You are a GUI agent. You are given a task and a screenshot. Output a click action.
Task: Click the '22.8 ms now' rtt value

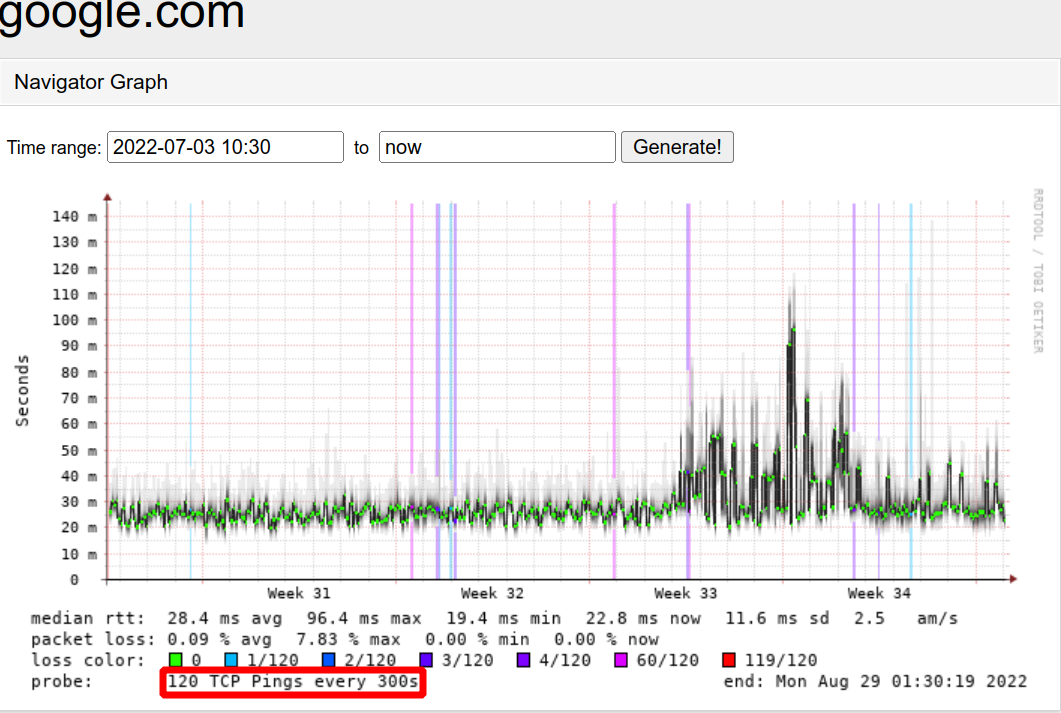tap(643, 618)
